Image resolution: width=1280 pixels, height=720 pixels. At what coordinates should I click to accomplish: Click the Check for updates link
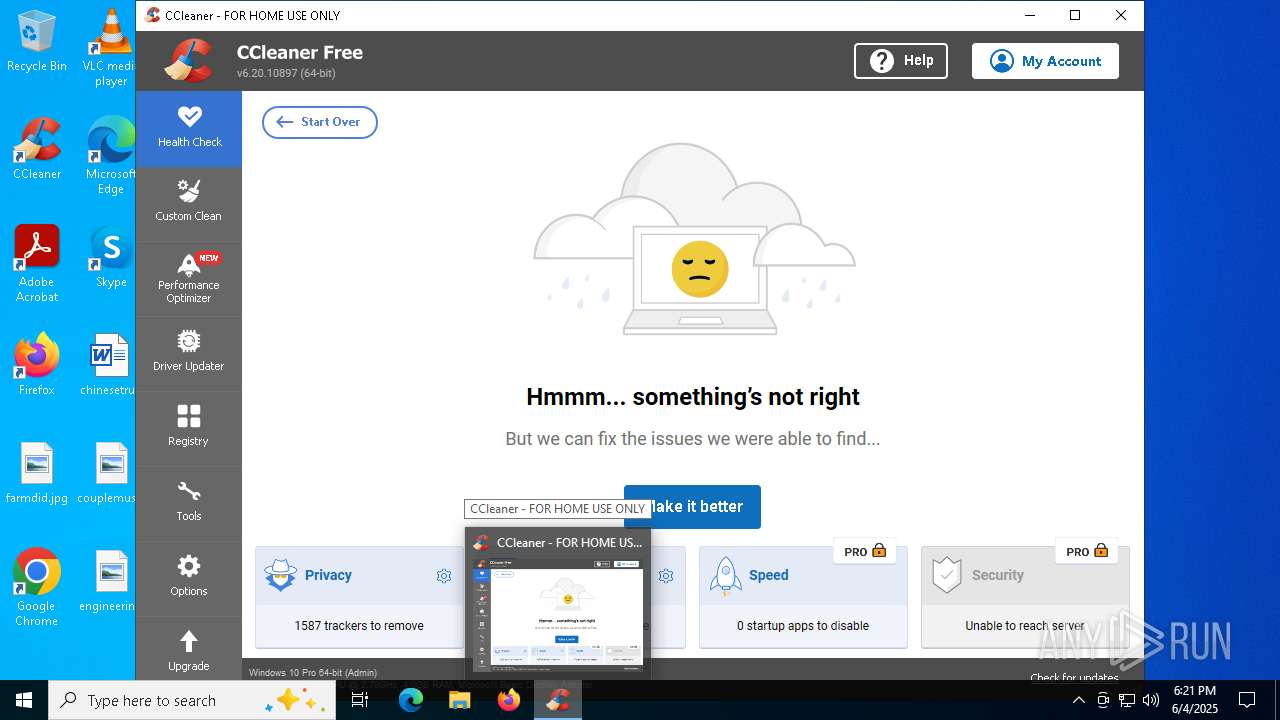1075,677
